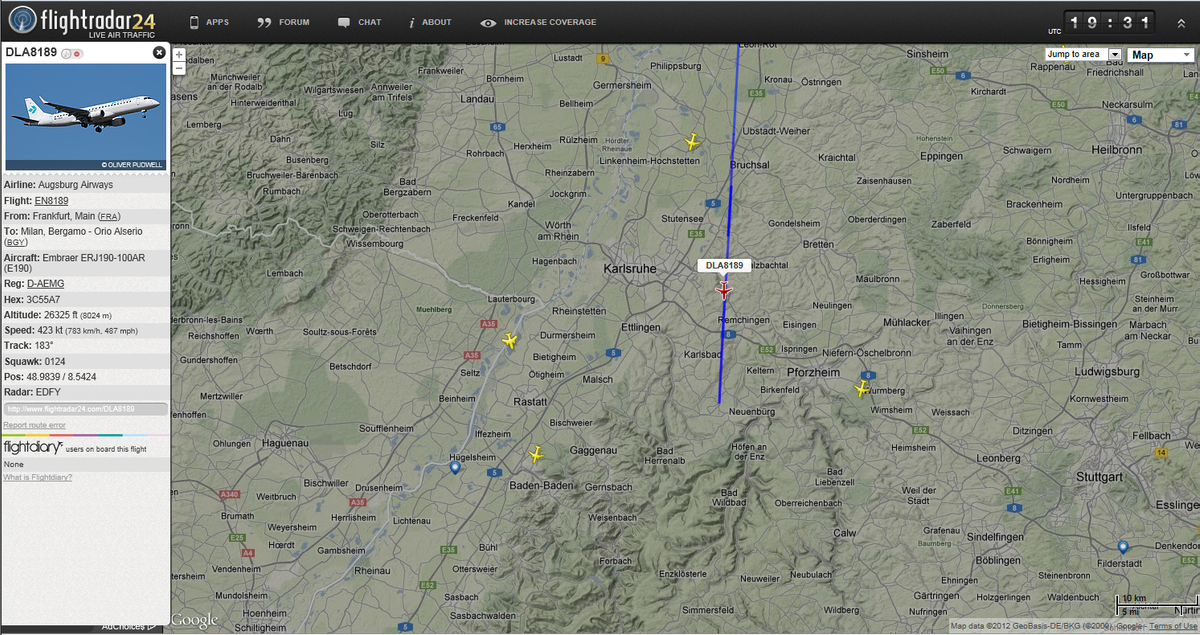Click the "Pforzheim" city label on the map

(x=811, y=372)
